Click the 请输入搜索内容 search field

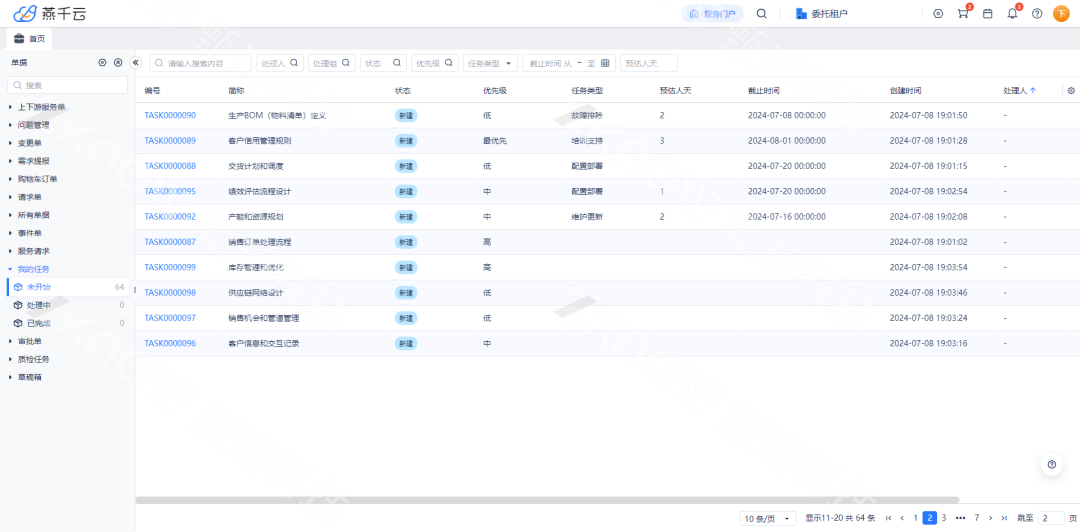[200, 63]
